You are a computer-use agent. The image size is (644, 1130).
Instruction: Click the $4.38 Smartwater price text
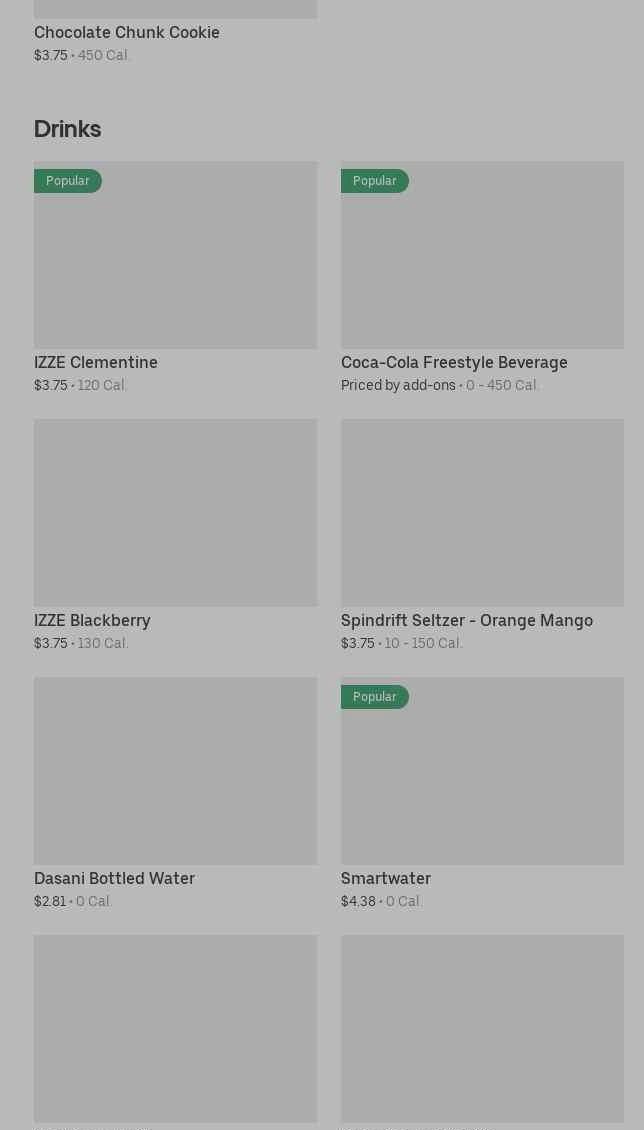tap(358, 901)
